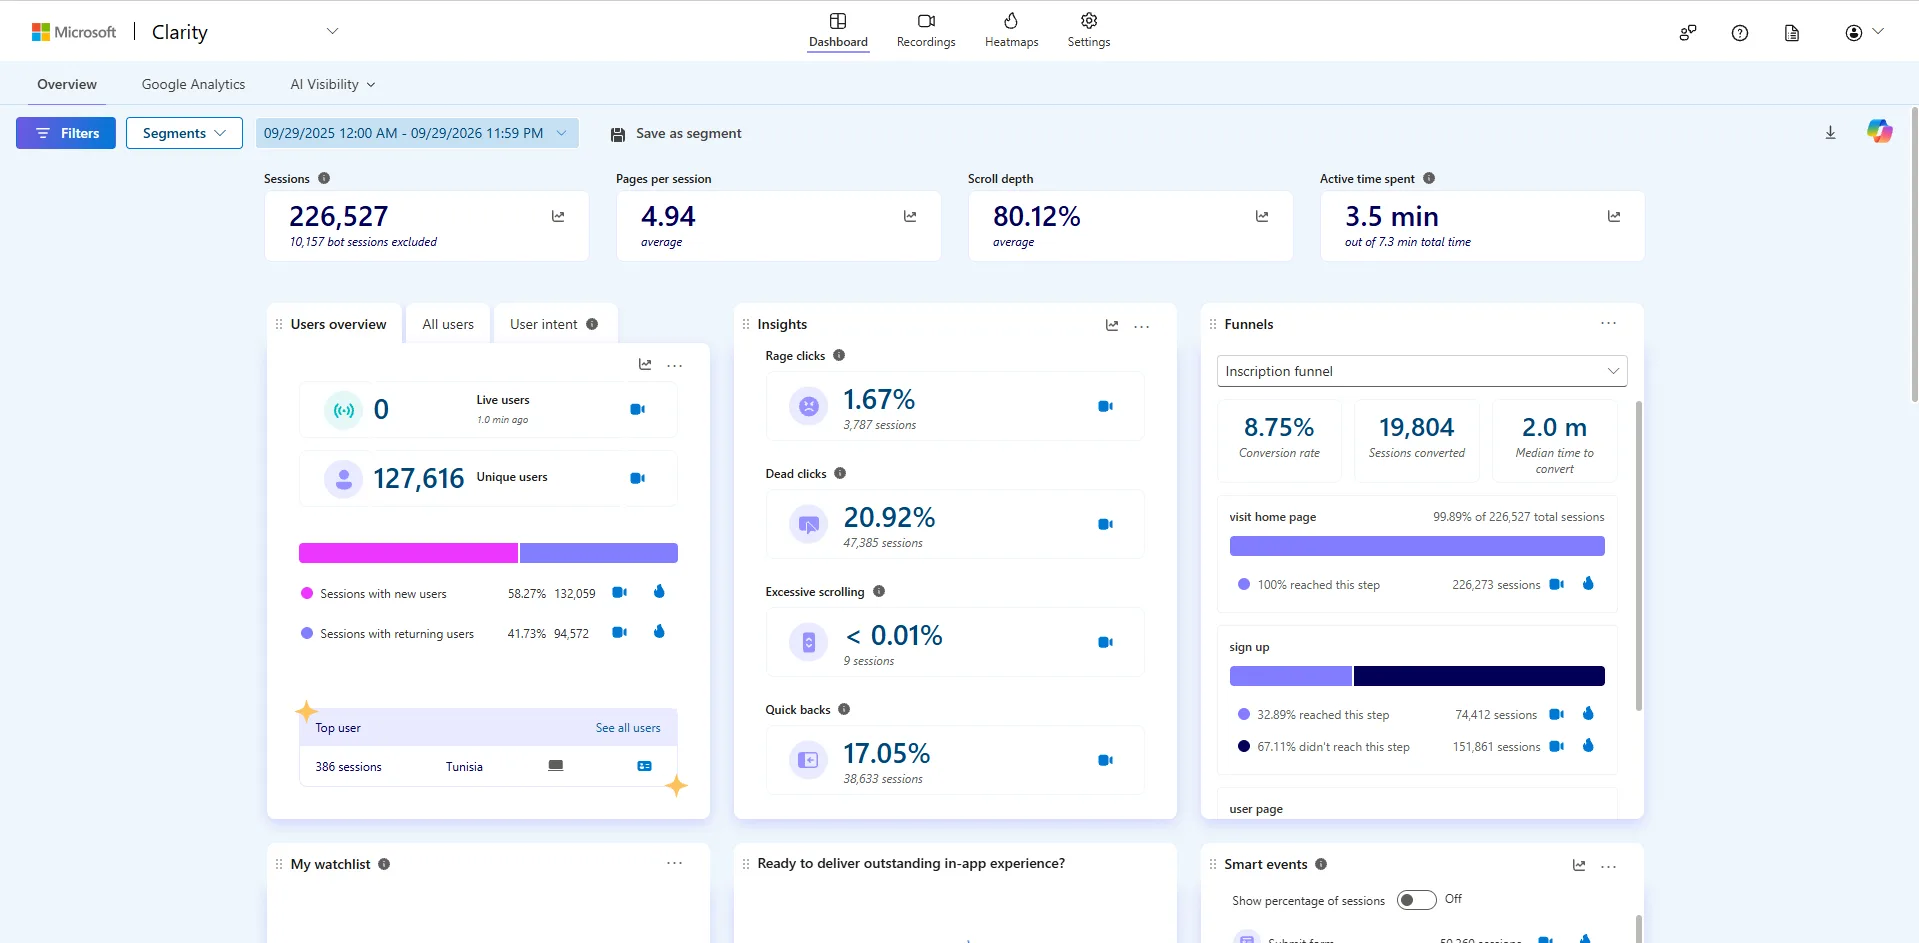Viewport: 1919px width, 943px height.
Task: Expand the Segments dropdown
Action: tap(184, 133)
